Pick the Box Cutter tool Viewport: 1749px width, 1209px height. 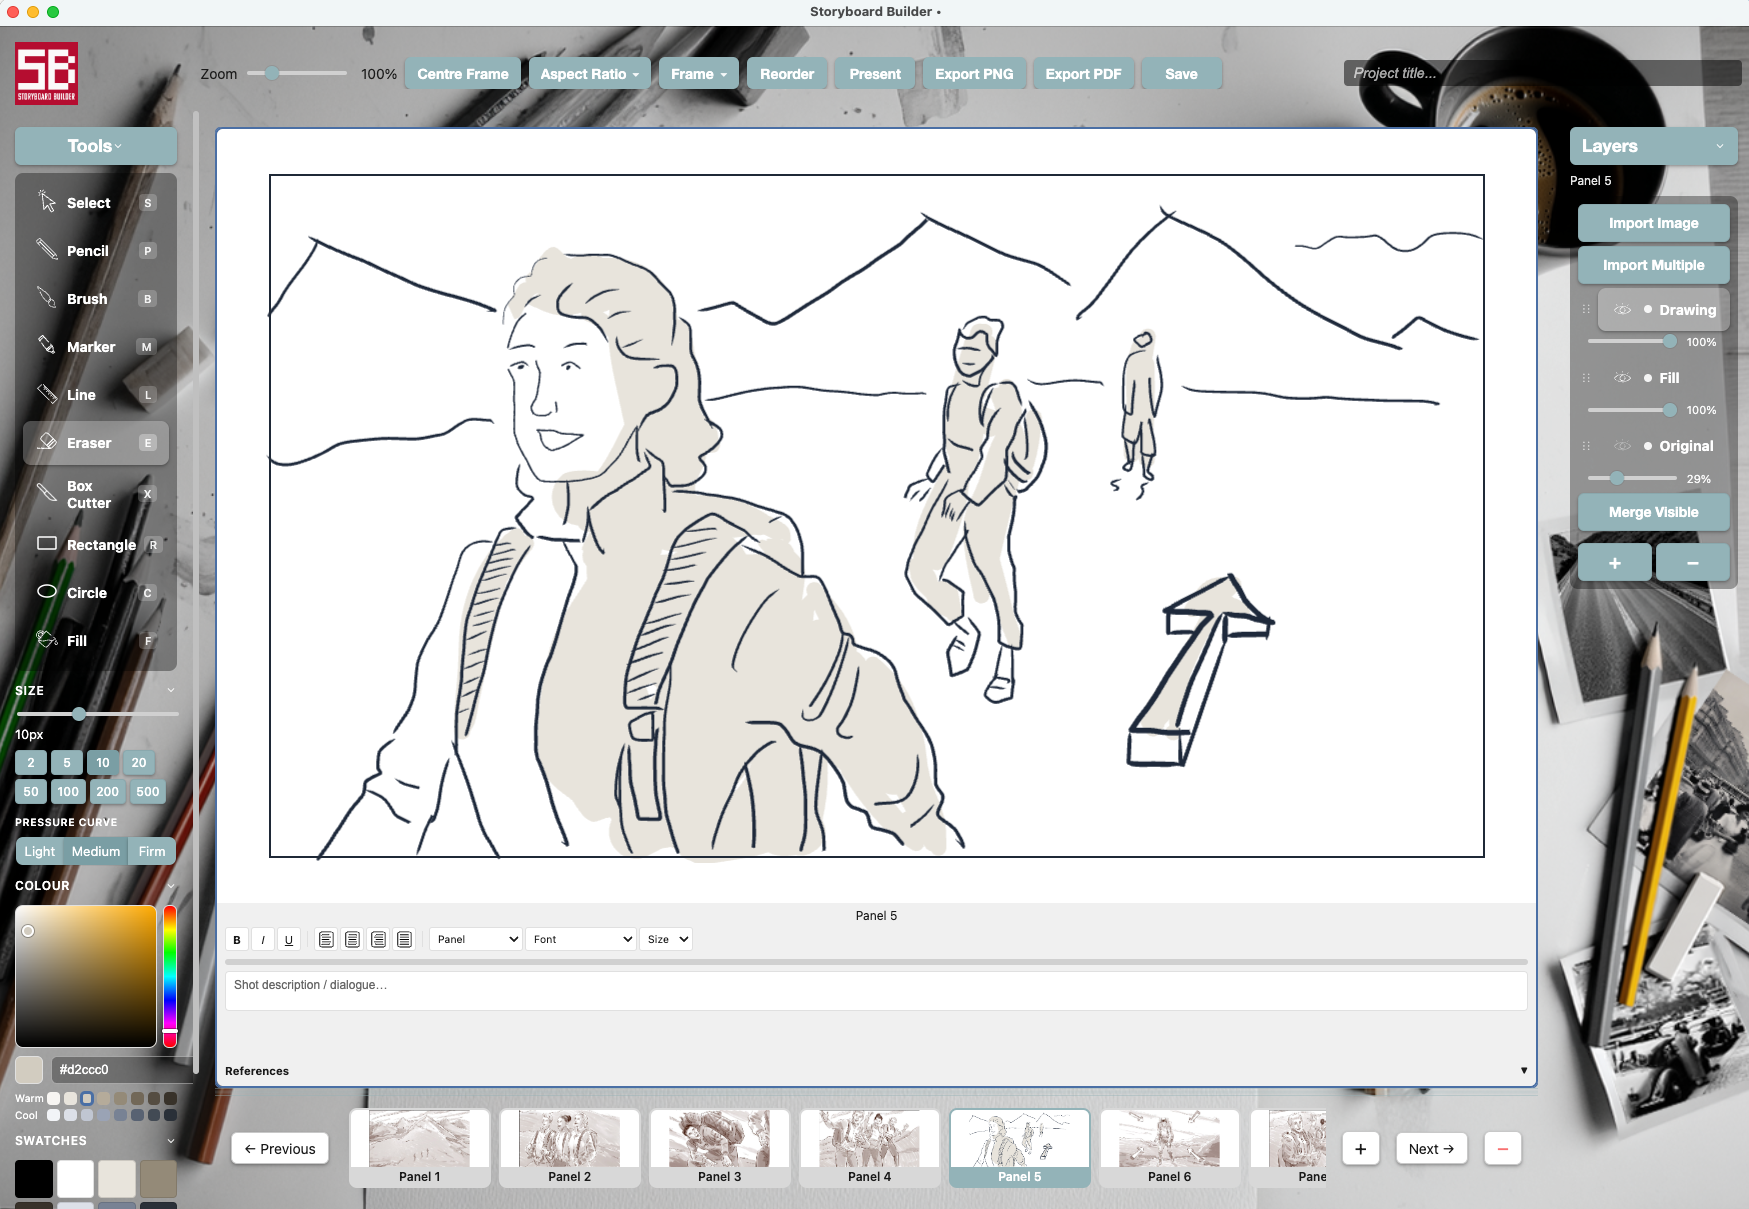coord(90,494)
